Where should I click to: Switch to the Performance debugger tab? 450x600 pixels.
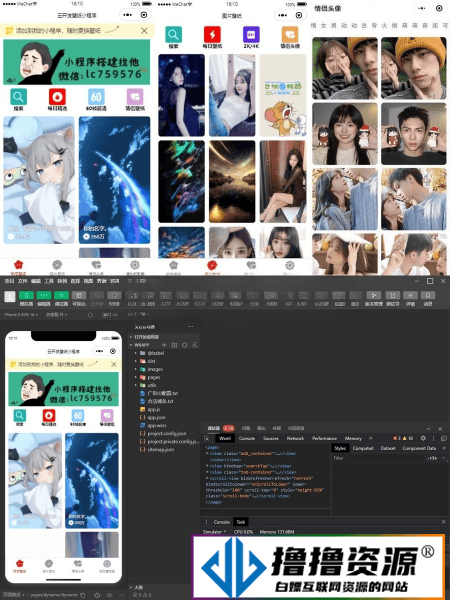pos(324,438)
